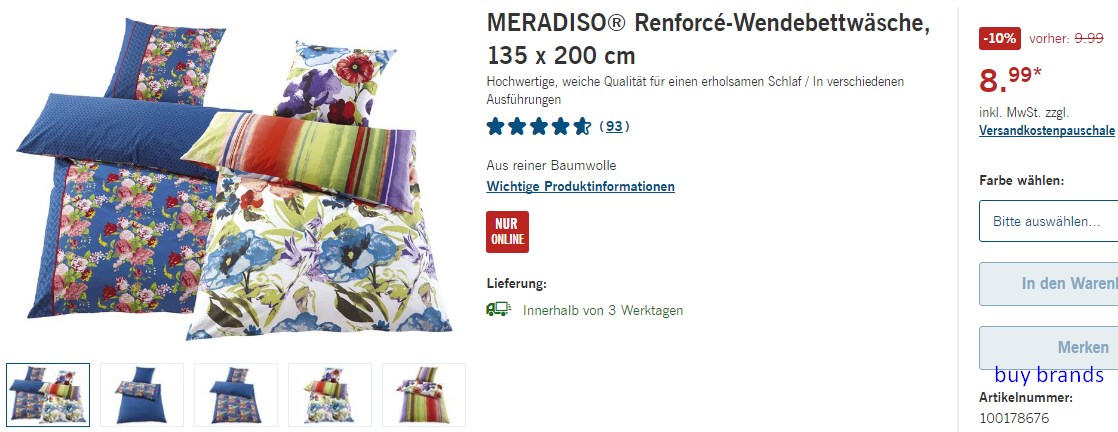Open the 93 reviews link
1118x432 pixels.
[614, 127]
